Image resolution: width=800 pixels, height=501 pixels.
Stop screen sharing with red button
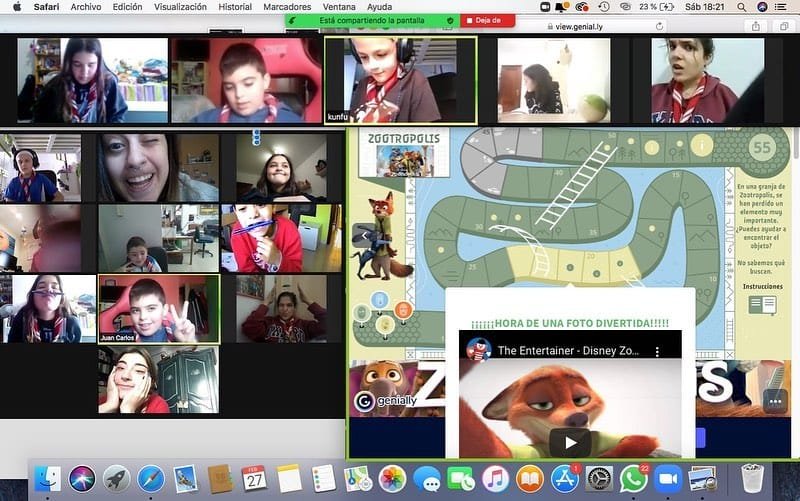(488, 20)
